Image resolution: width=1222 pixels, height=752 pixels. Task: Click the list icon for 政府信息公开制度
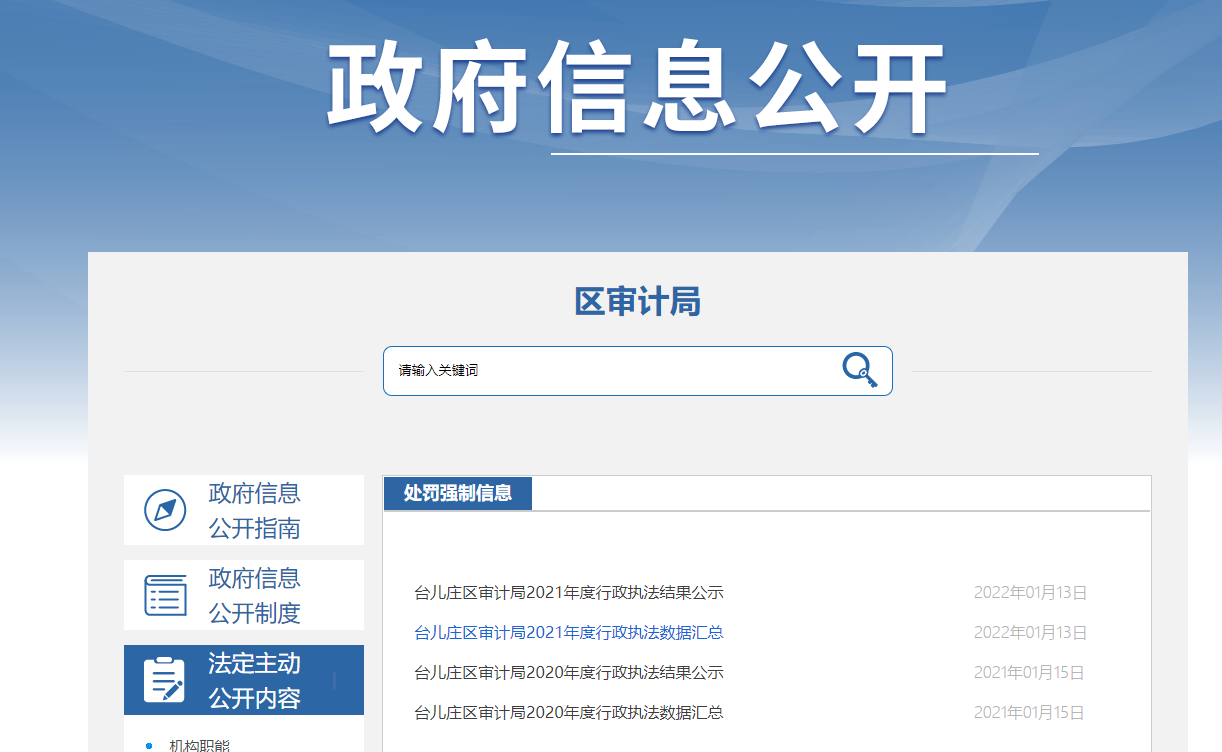coord(165,595)
